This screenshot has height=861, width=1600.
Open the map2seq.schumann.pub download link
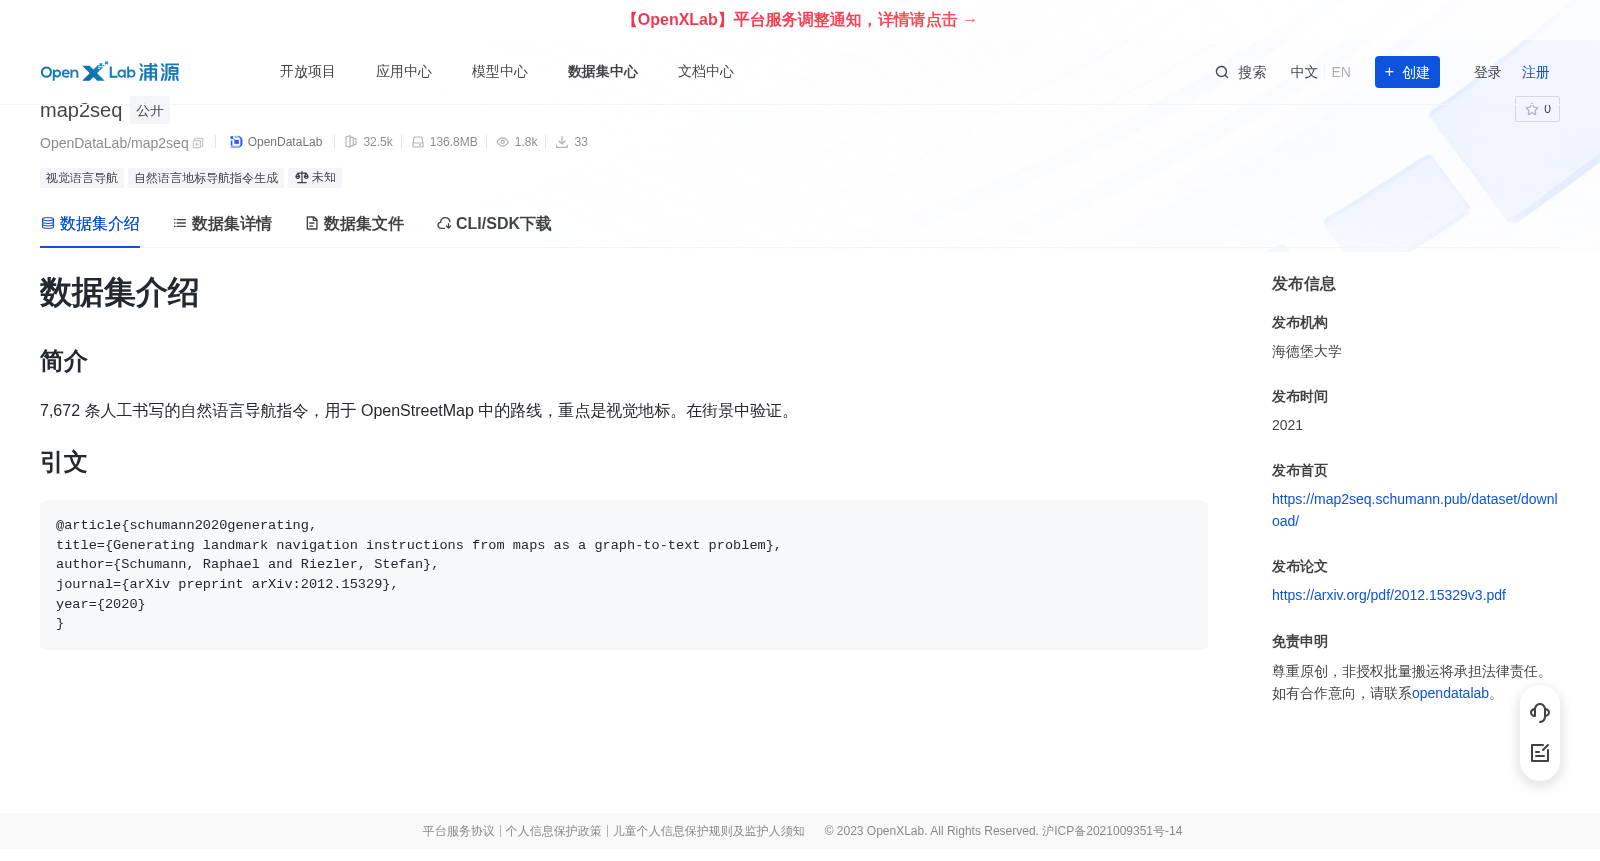1414,510
